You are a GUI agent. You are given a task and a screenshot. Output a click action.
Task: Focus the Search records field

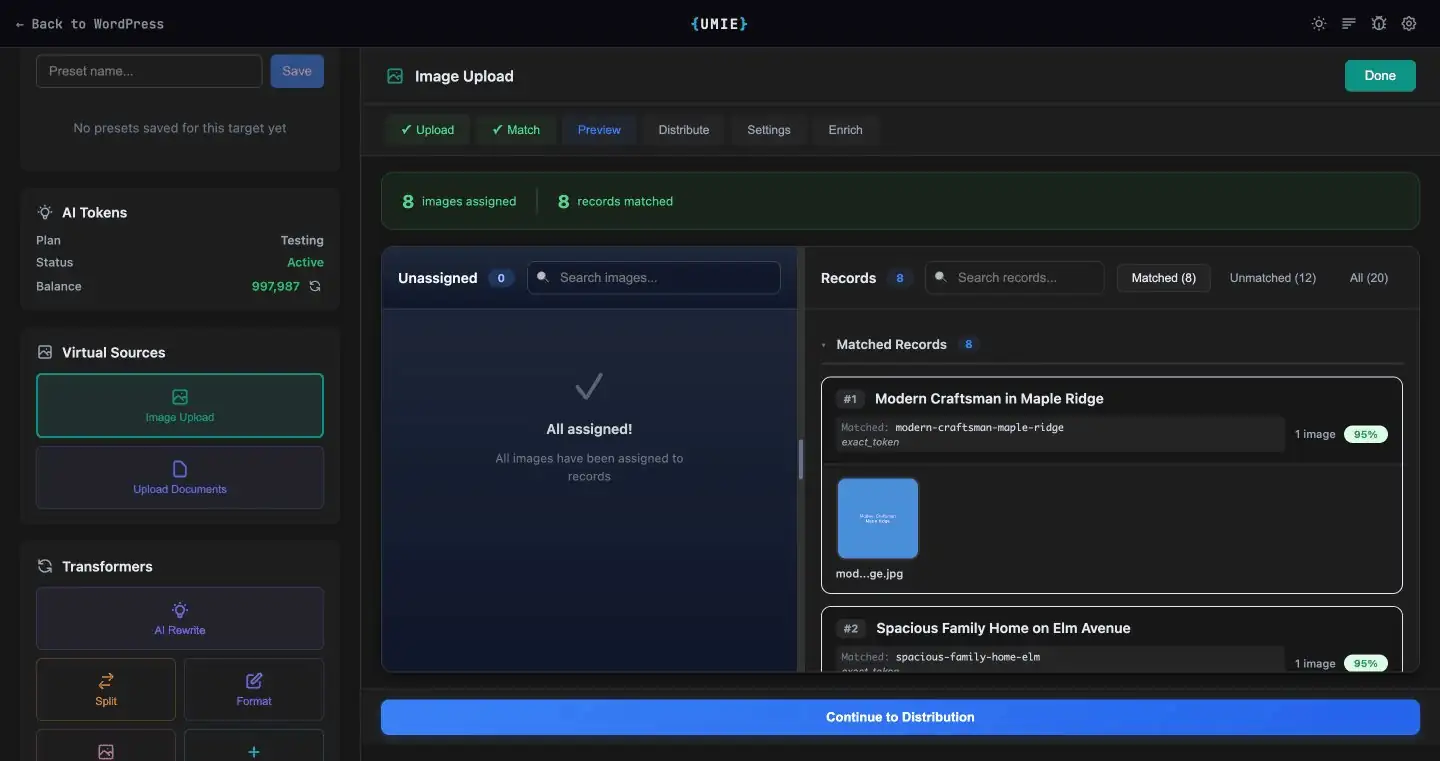[1015, 278]
